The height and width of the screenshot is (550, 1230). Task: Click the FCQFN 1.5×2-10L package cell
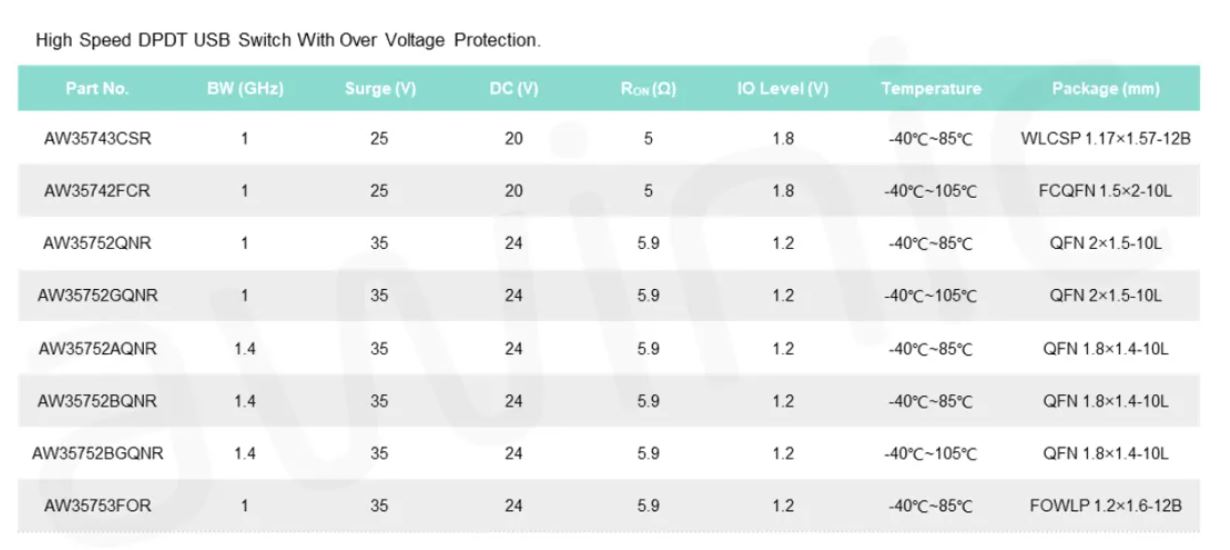[x=1105, y=191]
